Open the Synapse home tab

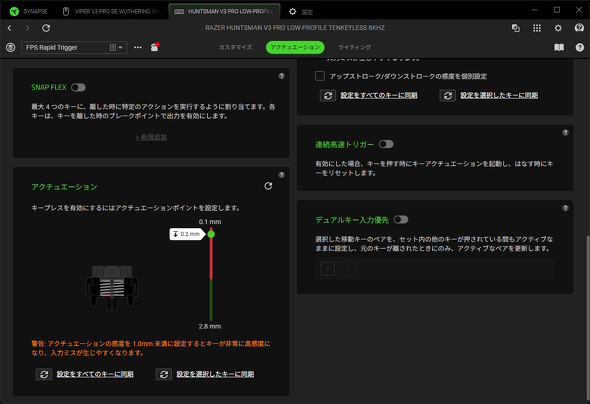pyautogui.click(x=29, y=11)
